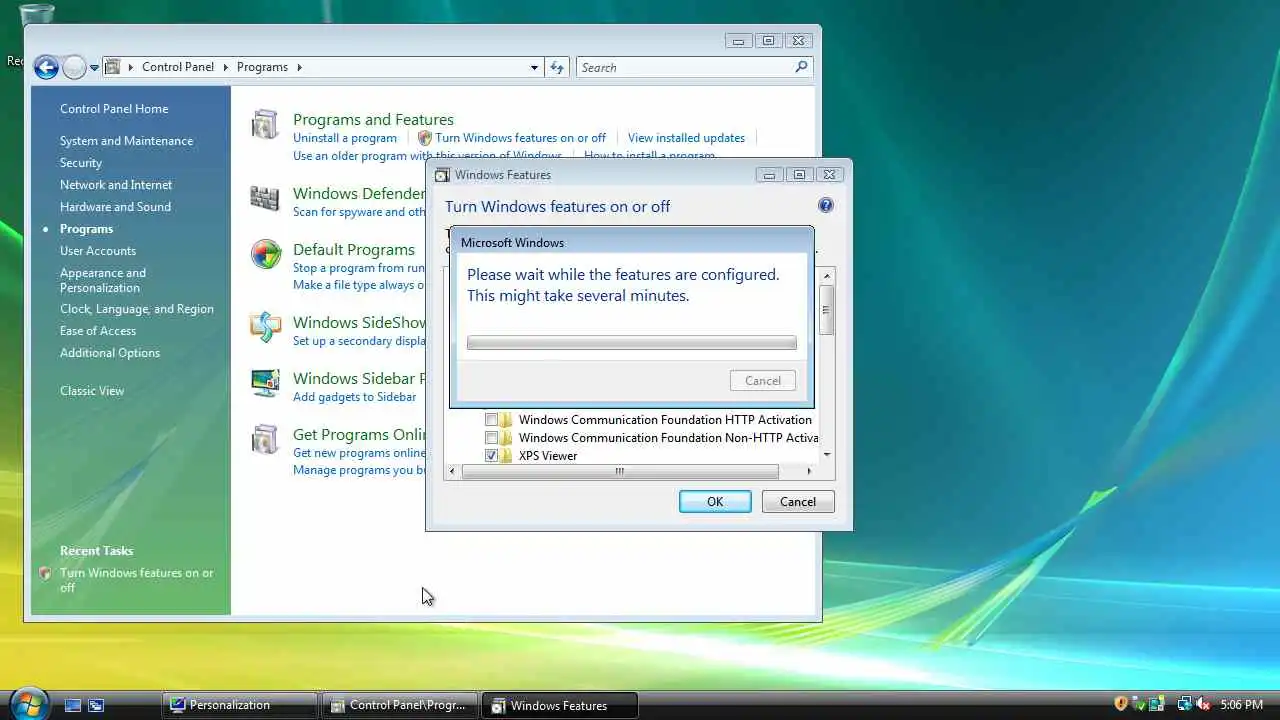This screenshot has width=1280, height=720.
Task: Click OK in the Windows Features dialog
Action: coord(715,502)
